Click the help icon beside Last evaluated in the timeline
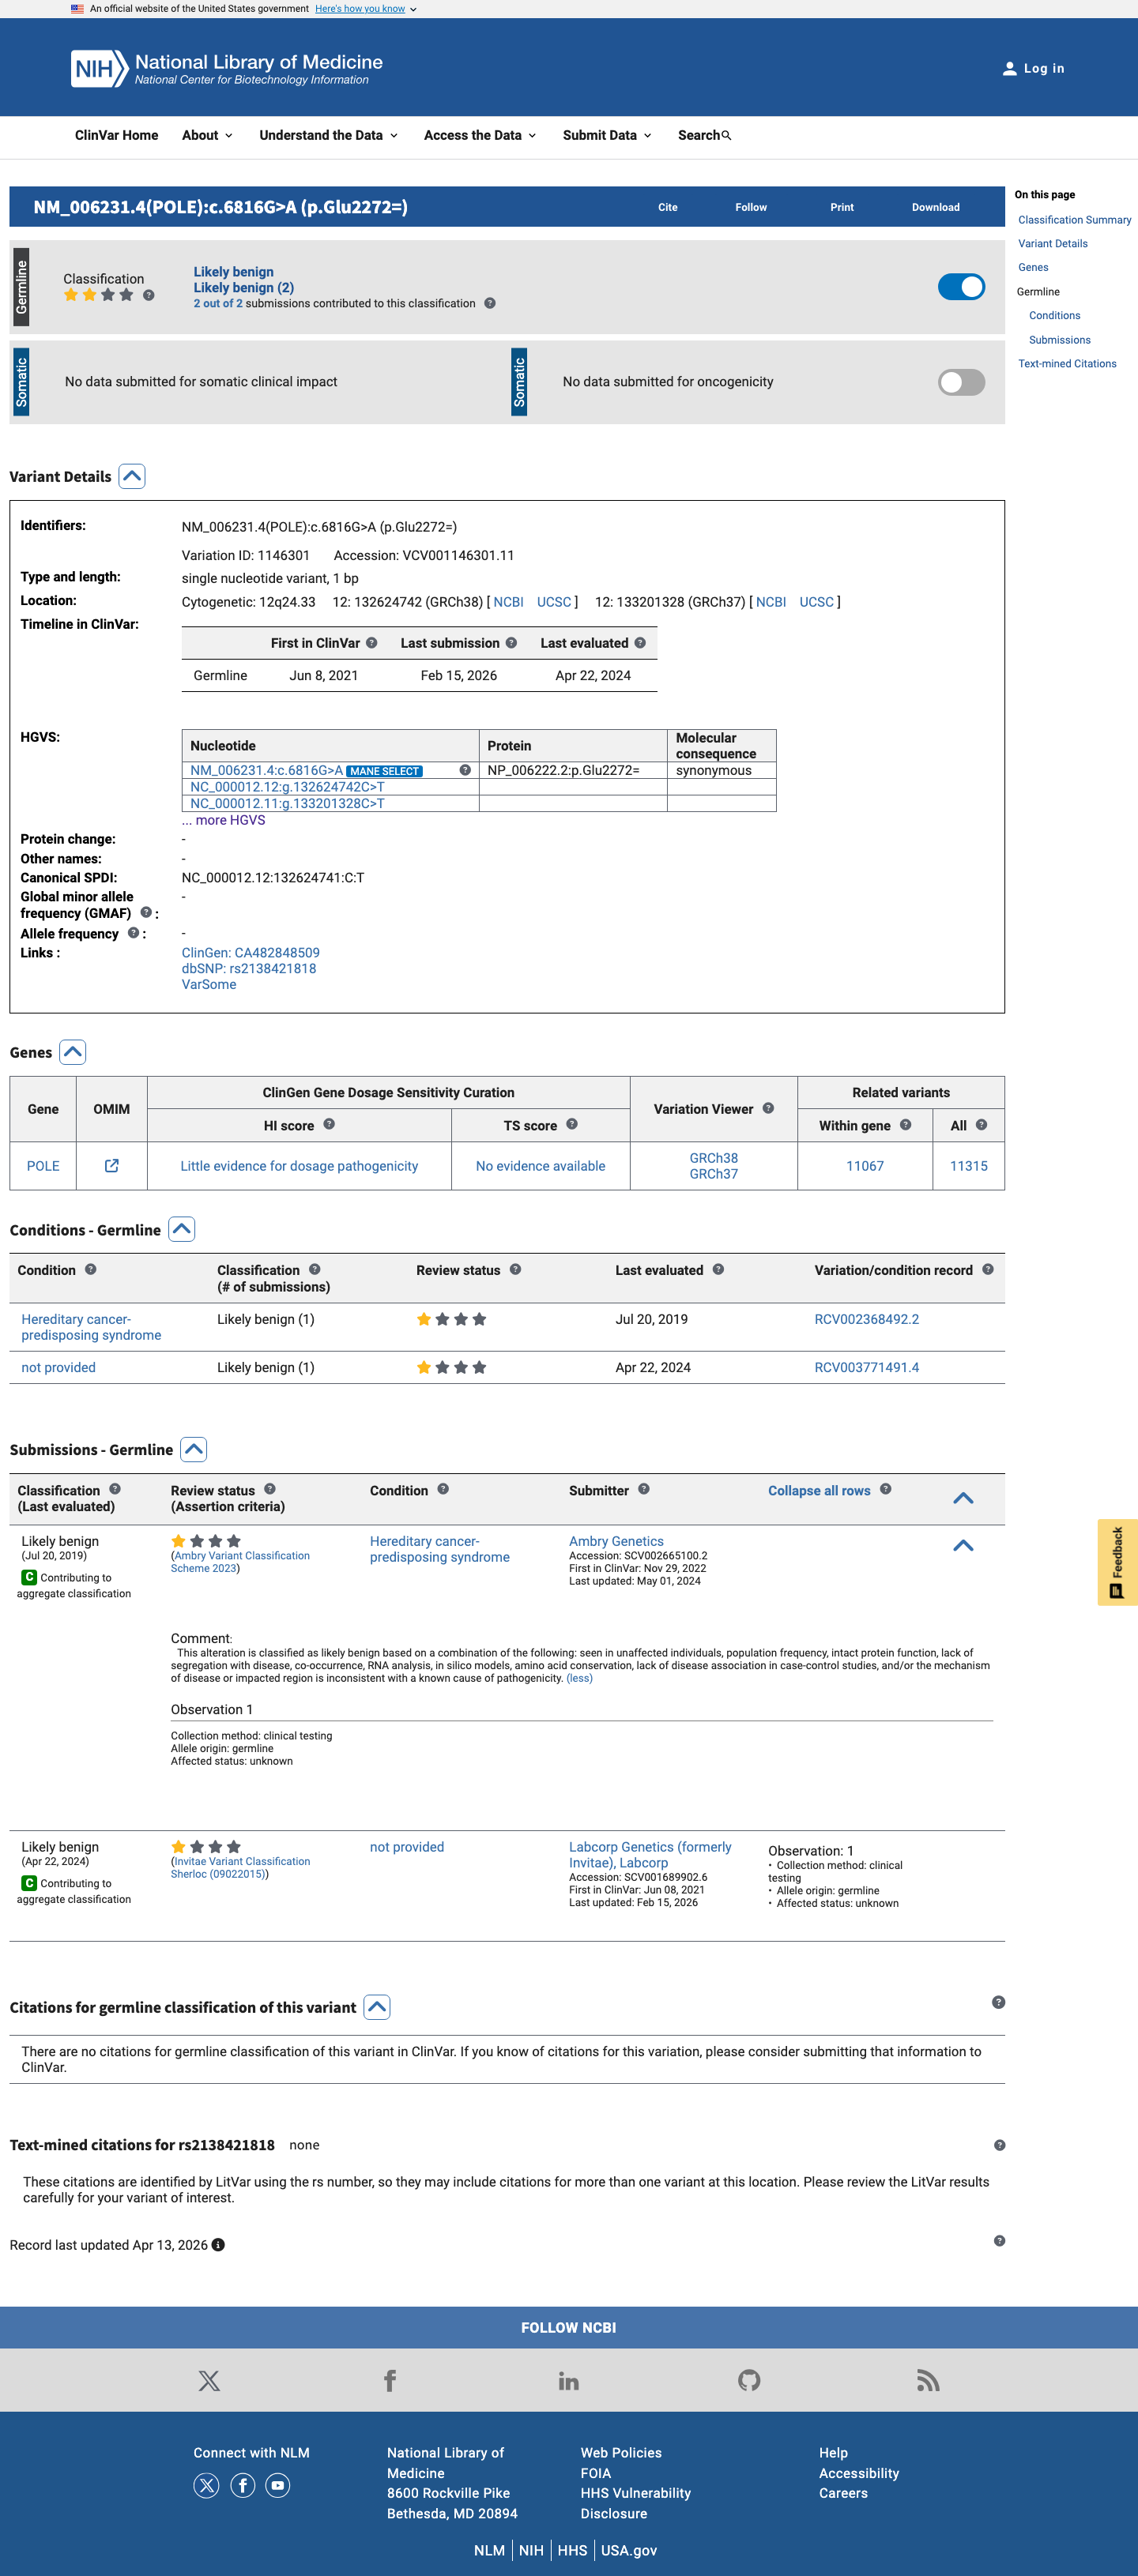 click(x=640, y=643)
